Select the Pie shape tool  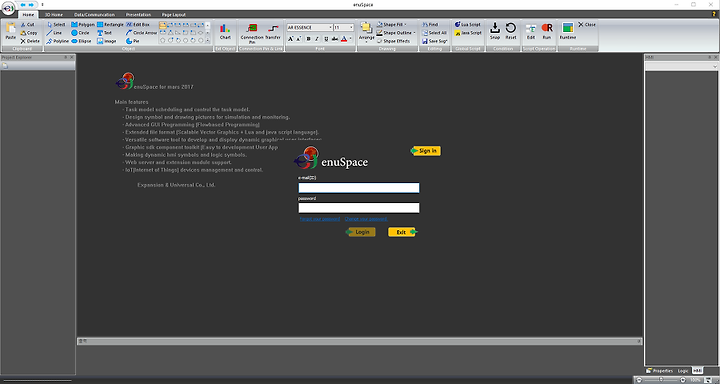click(132, 41)
